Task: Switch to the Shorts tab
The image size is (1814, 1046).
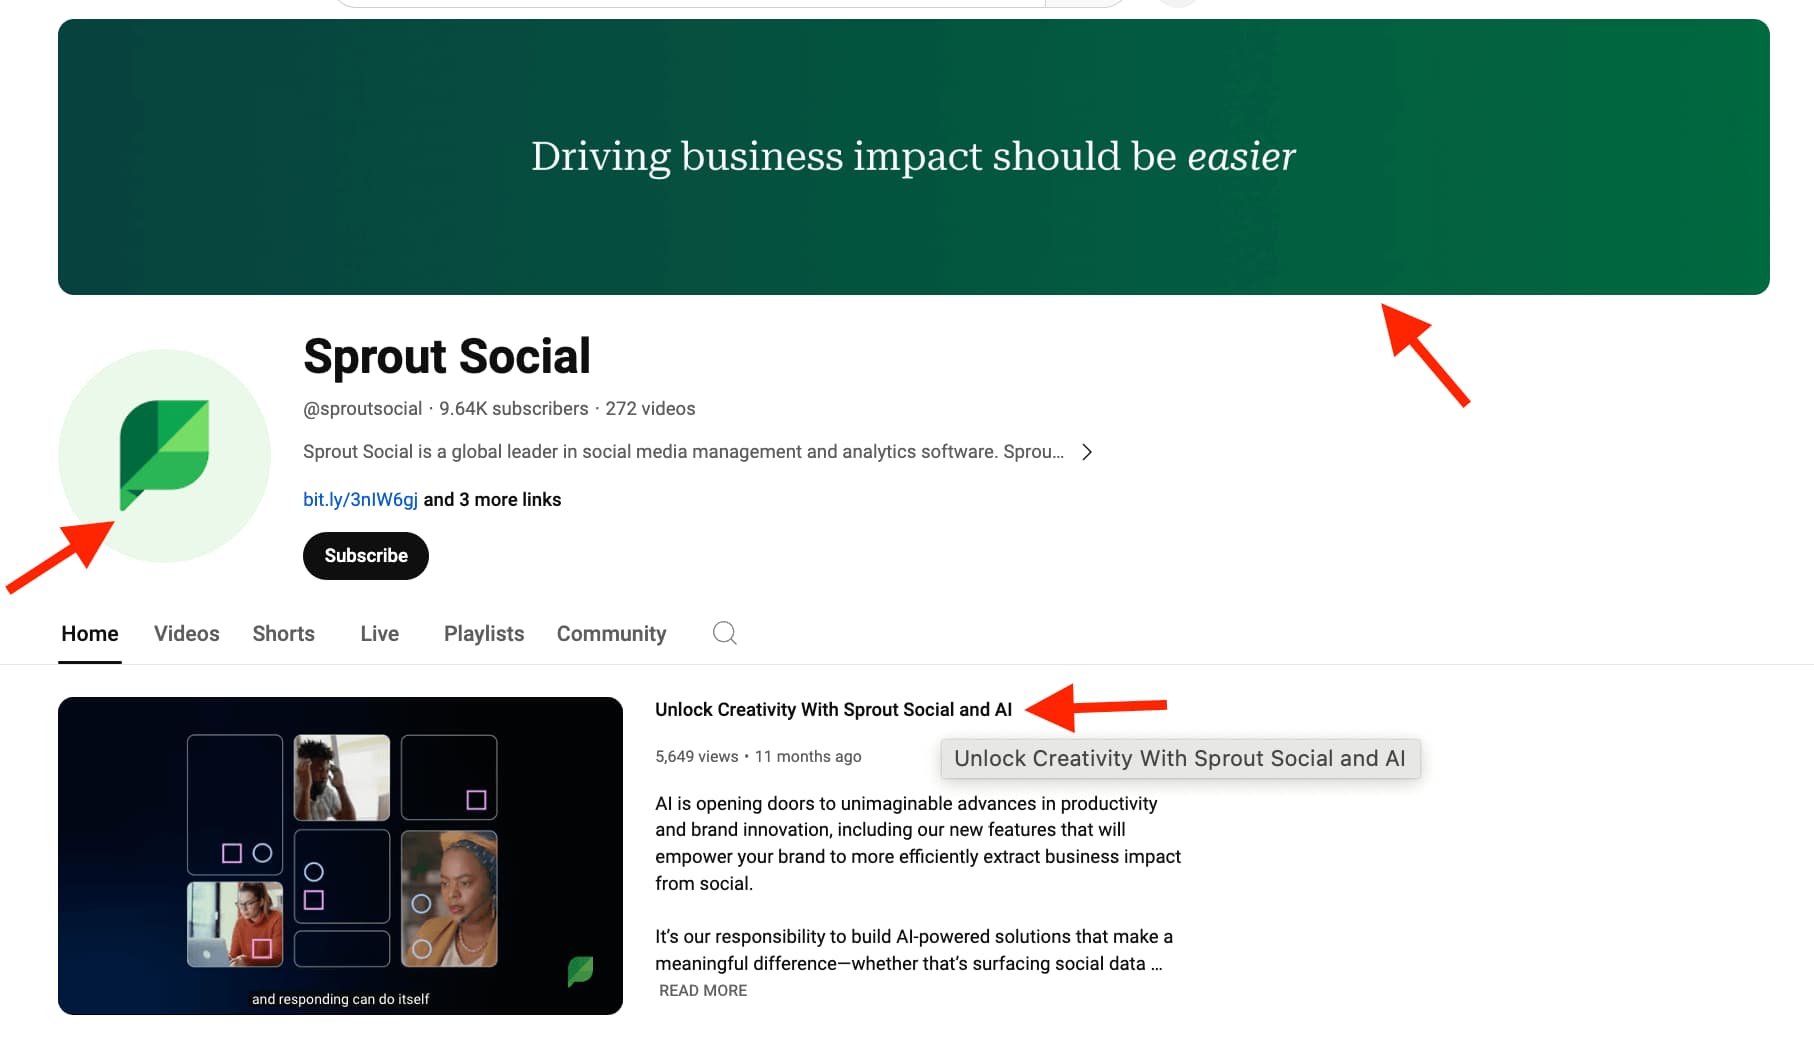Action: 283,633
